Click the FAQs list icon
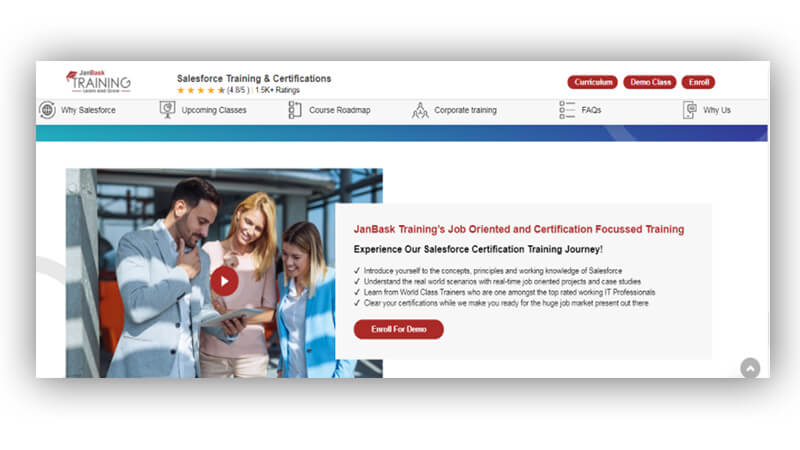 (x=567, y=110)
